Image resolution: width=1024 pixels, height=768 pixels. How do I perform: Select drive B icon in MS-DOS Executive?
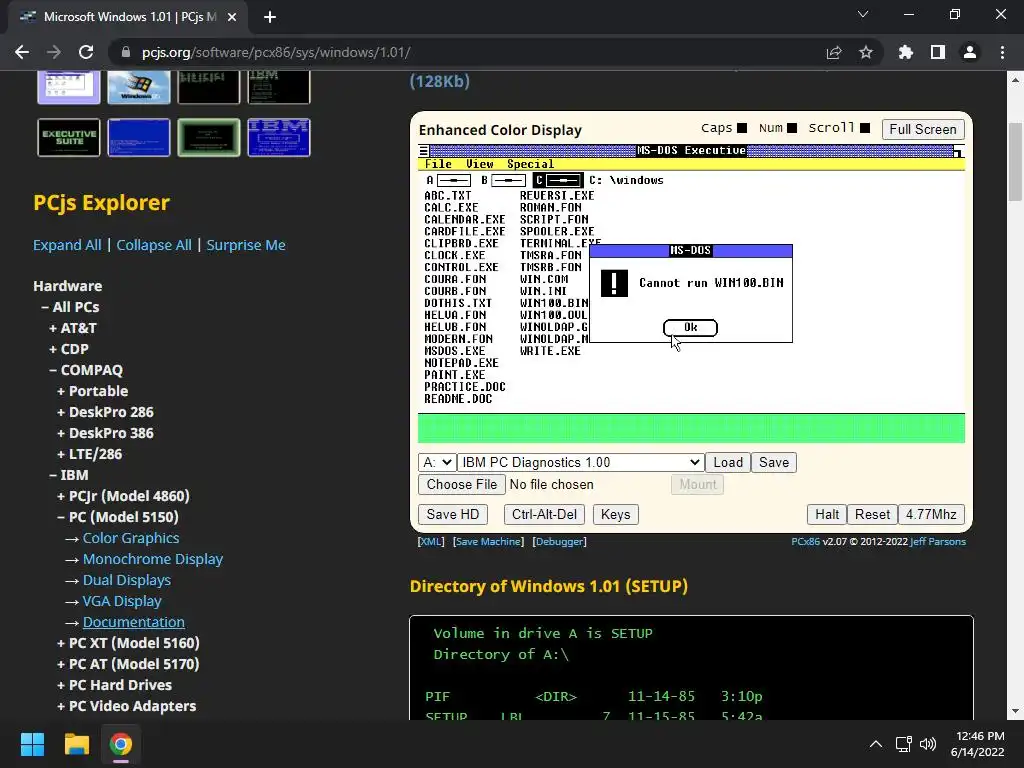pos(503,180)
